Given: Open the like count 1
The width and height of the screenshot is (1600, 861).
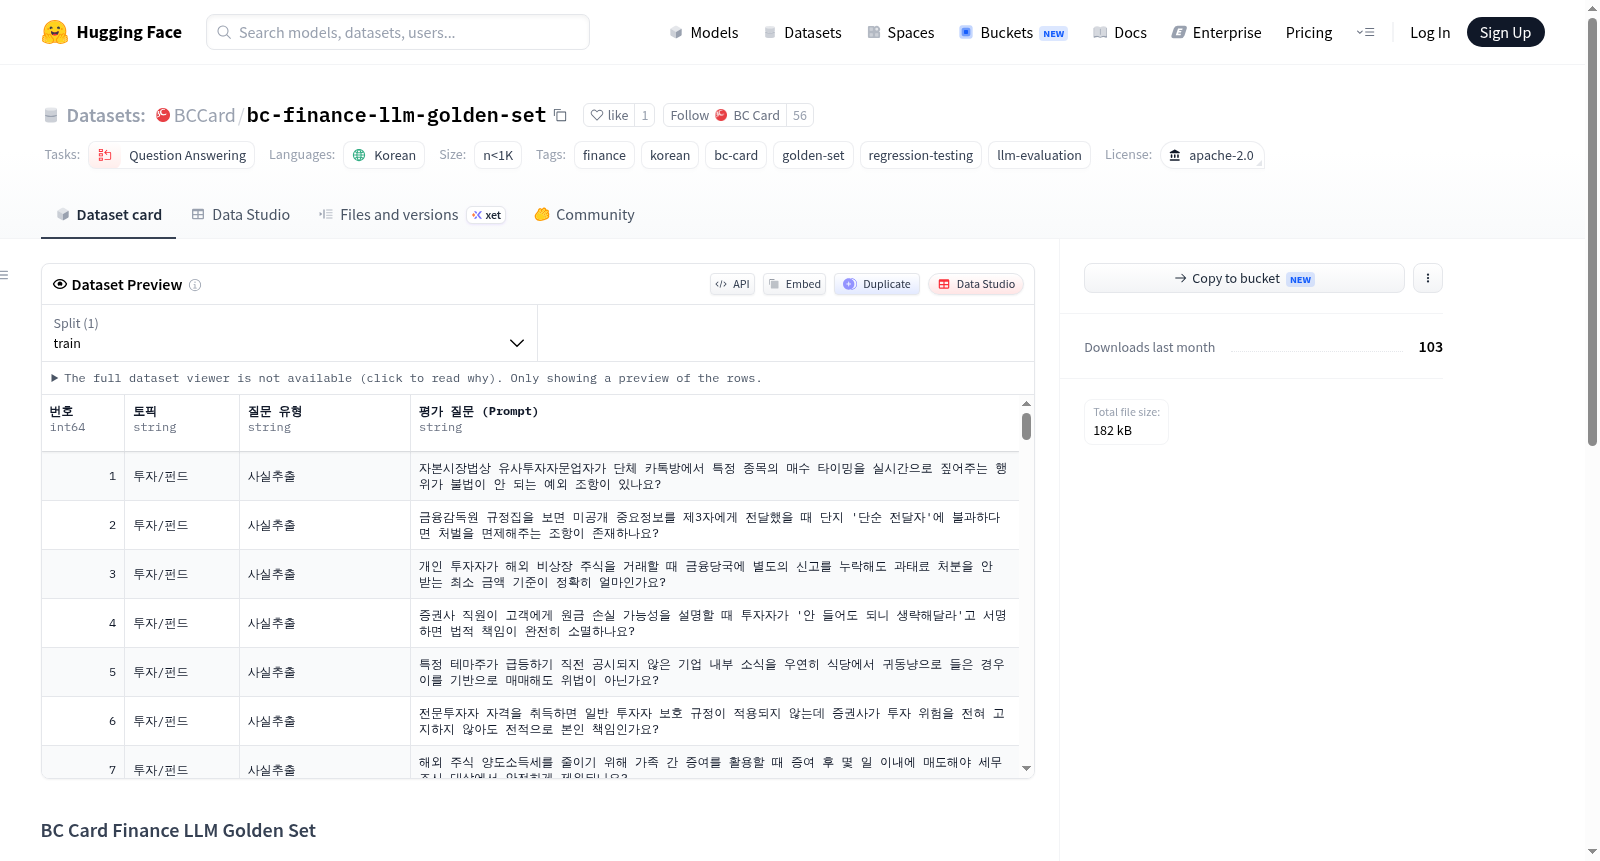Looking at the screenshot, I should (x=645, y=116).
